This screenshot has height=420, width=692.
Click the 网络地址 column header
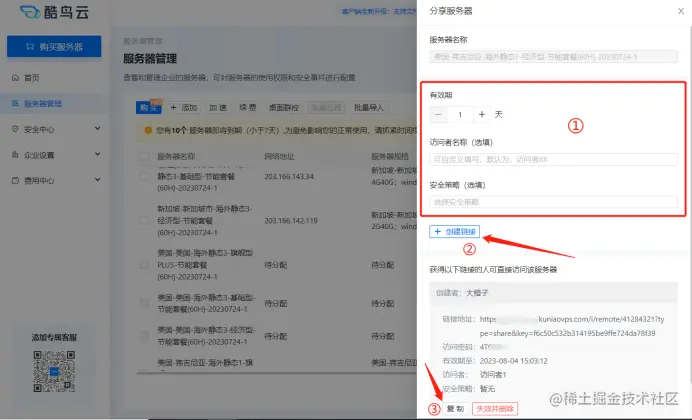[x=279, y=157]
